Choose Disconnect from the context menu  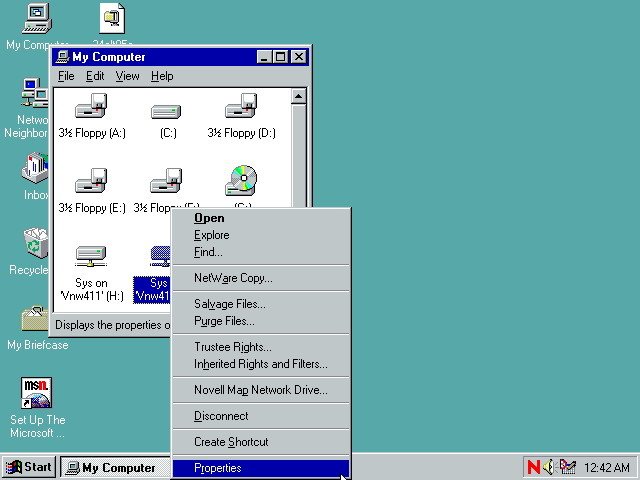(x=261, y=416)
